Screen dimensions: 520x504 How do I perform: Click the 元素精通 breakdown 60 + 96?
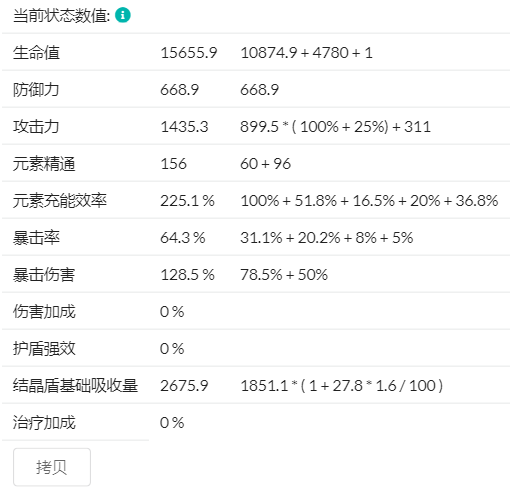coord(265,164)
